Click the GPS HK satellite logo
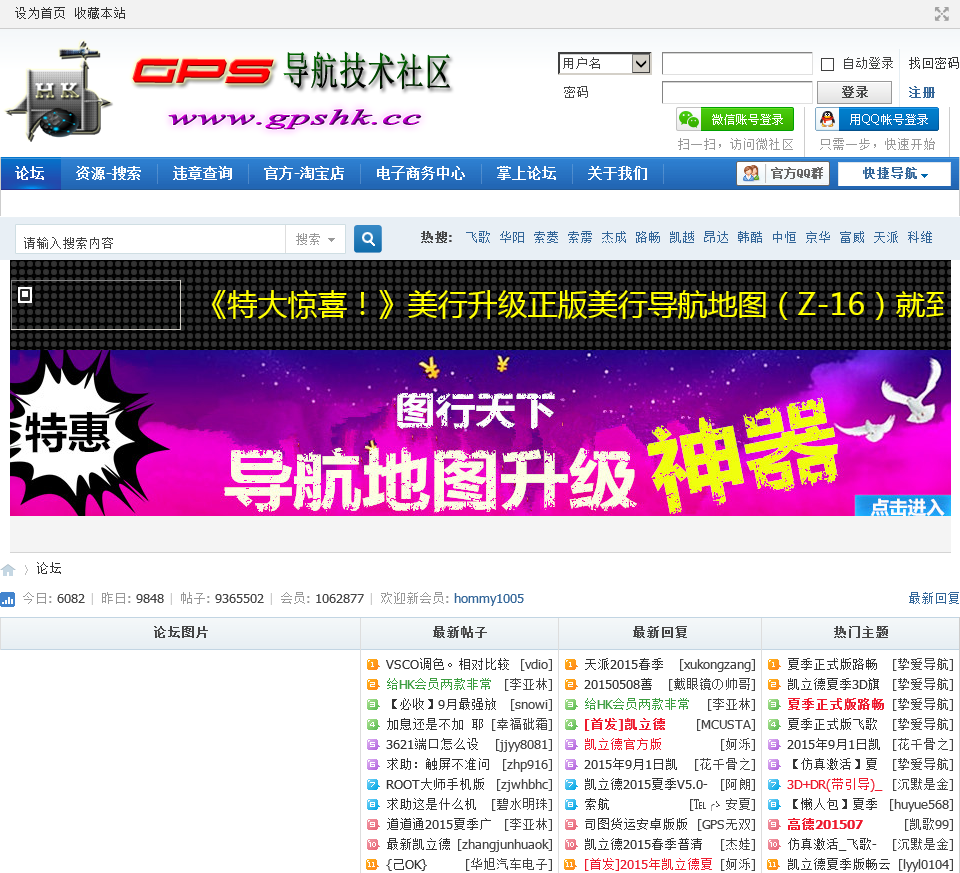Viewport: 960px width, 873px height. click(x=59, y=91)
